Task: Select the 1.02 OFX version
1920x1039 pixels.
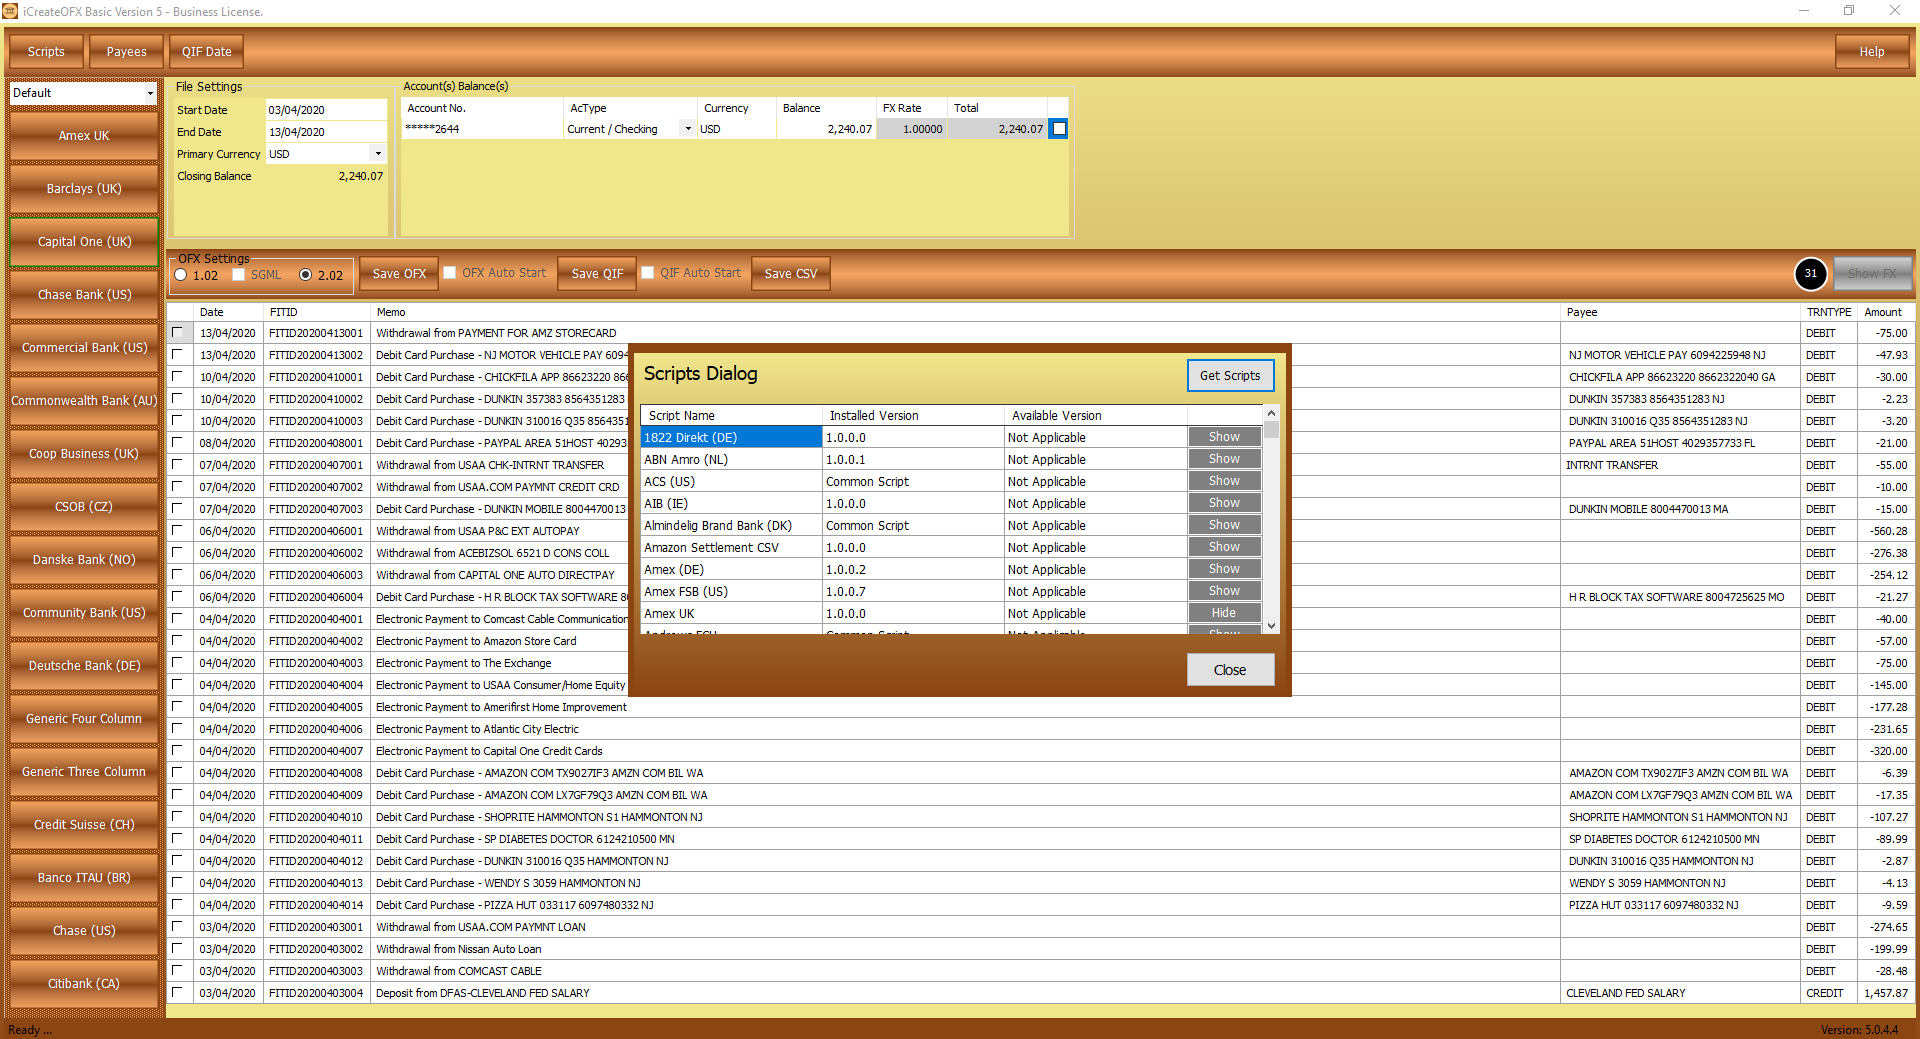Action: [180, 275]
